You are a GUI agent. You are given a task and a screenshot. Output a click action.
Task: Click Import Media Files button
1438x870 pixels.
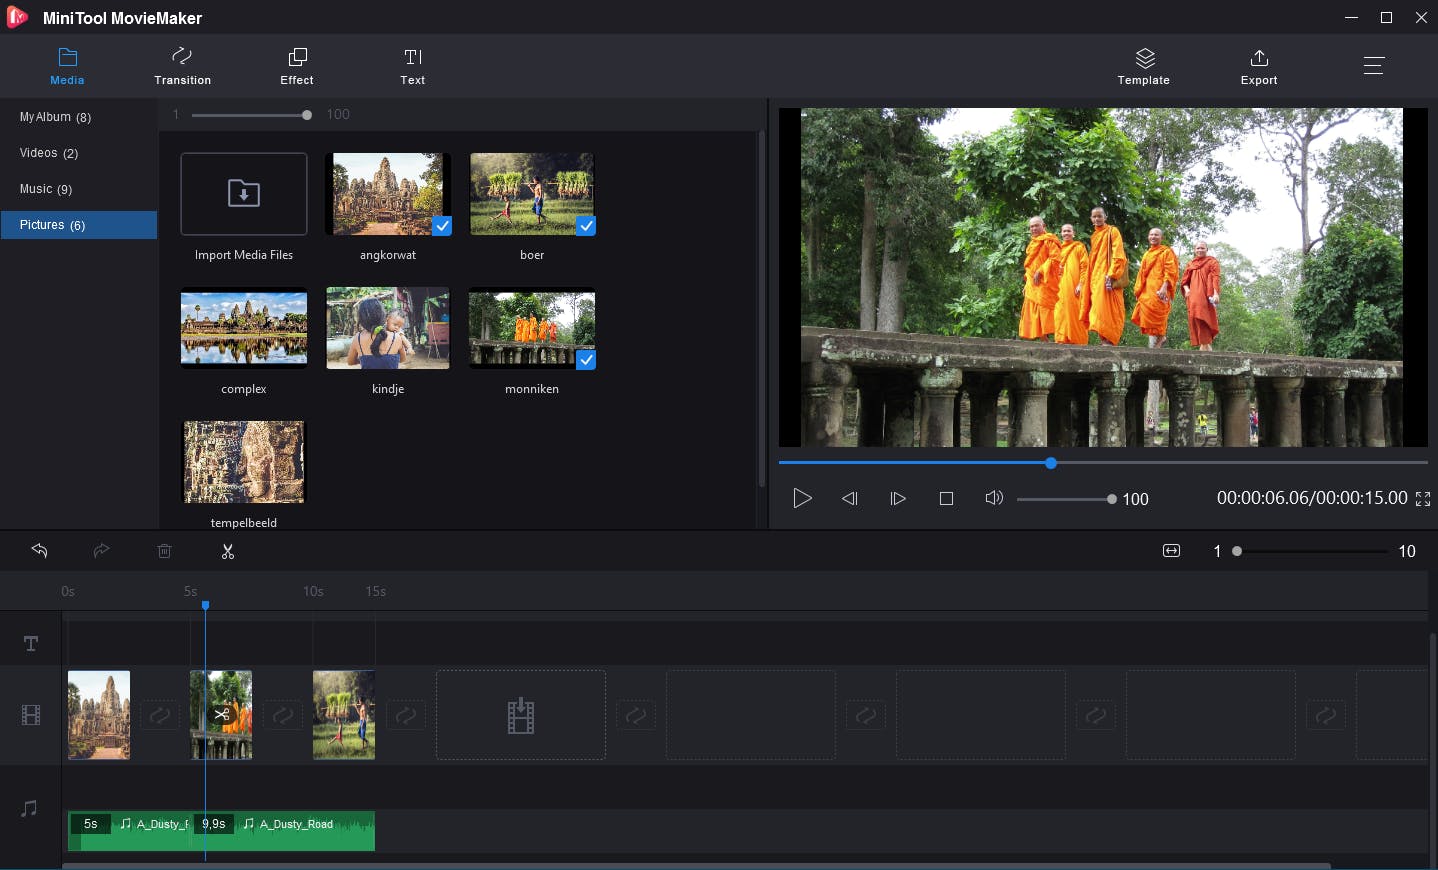(244, 194)
